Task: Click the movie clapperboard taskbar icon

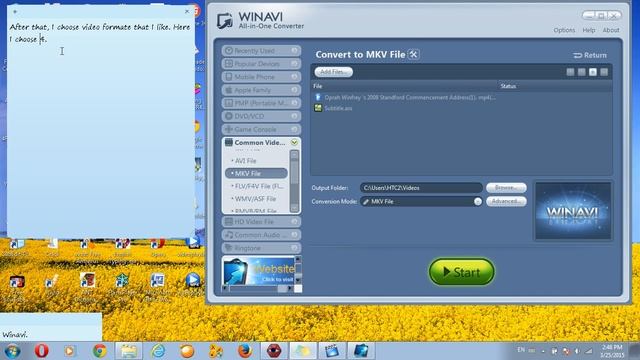Action: tap(332, 351)
